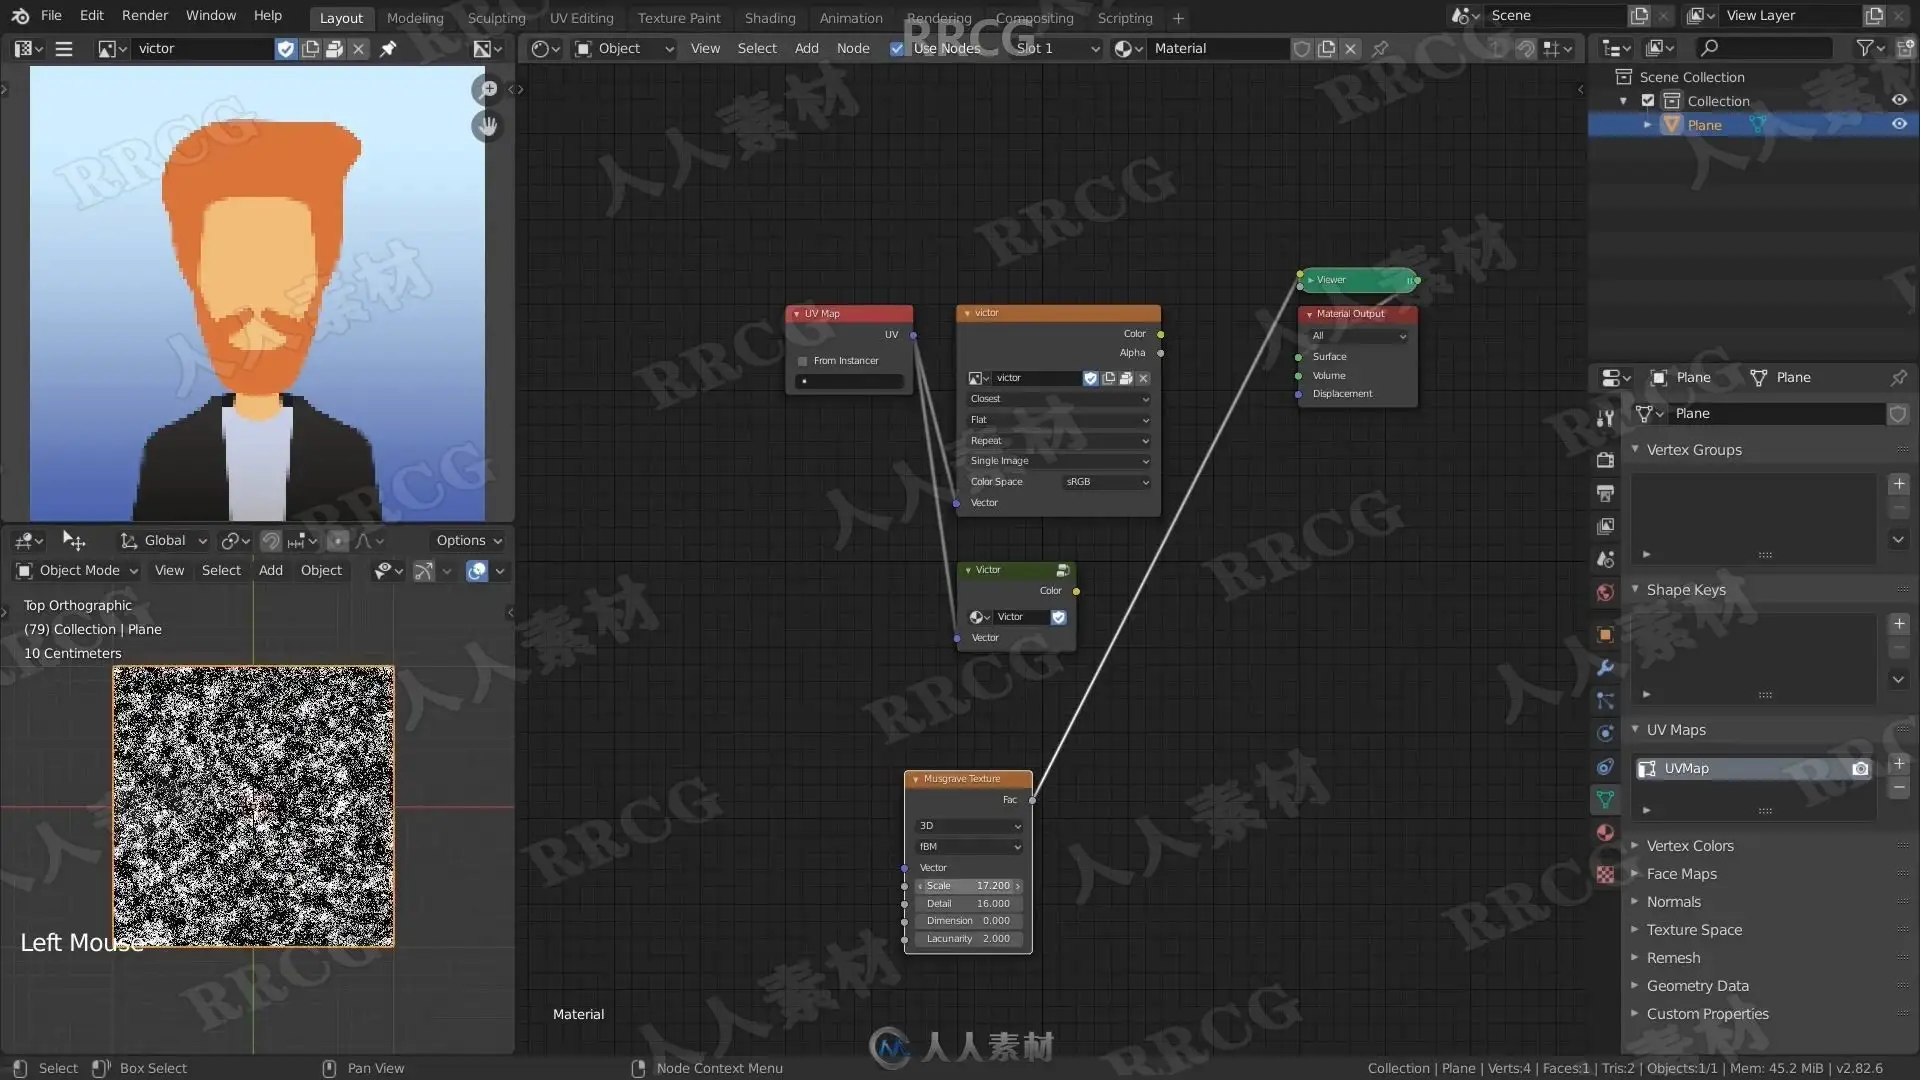Viewport: 1920px width, 1080px height.
Task: Click the Scale value slider in Musgrave node
Action: [x=968, y=886]
